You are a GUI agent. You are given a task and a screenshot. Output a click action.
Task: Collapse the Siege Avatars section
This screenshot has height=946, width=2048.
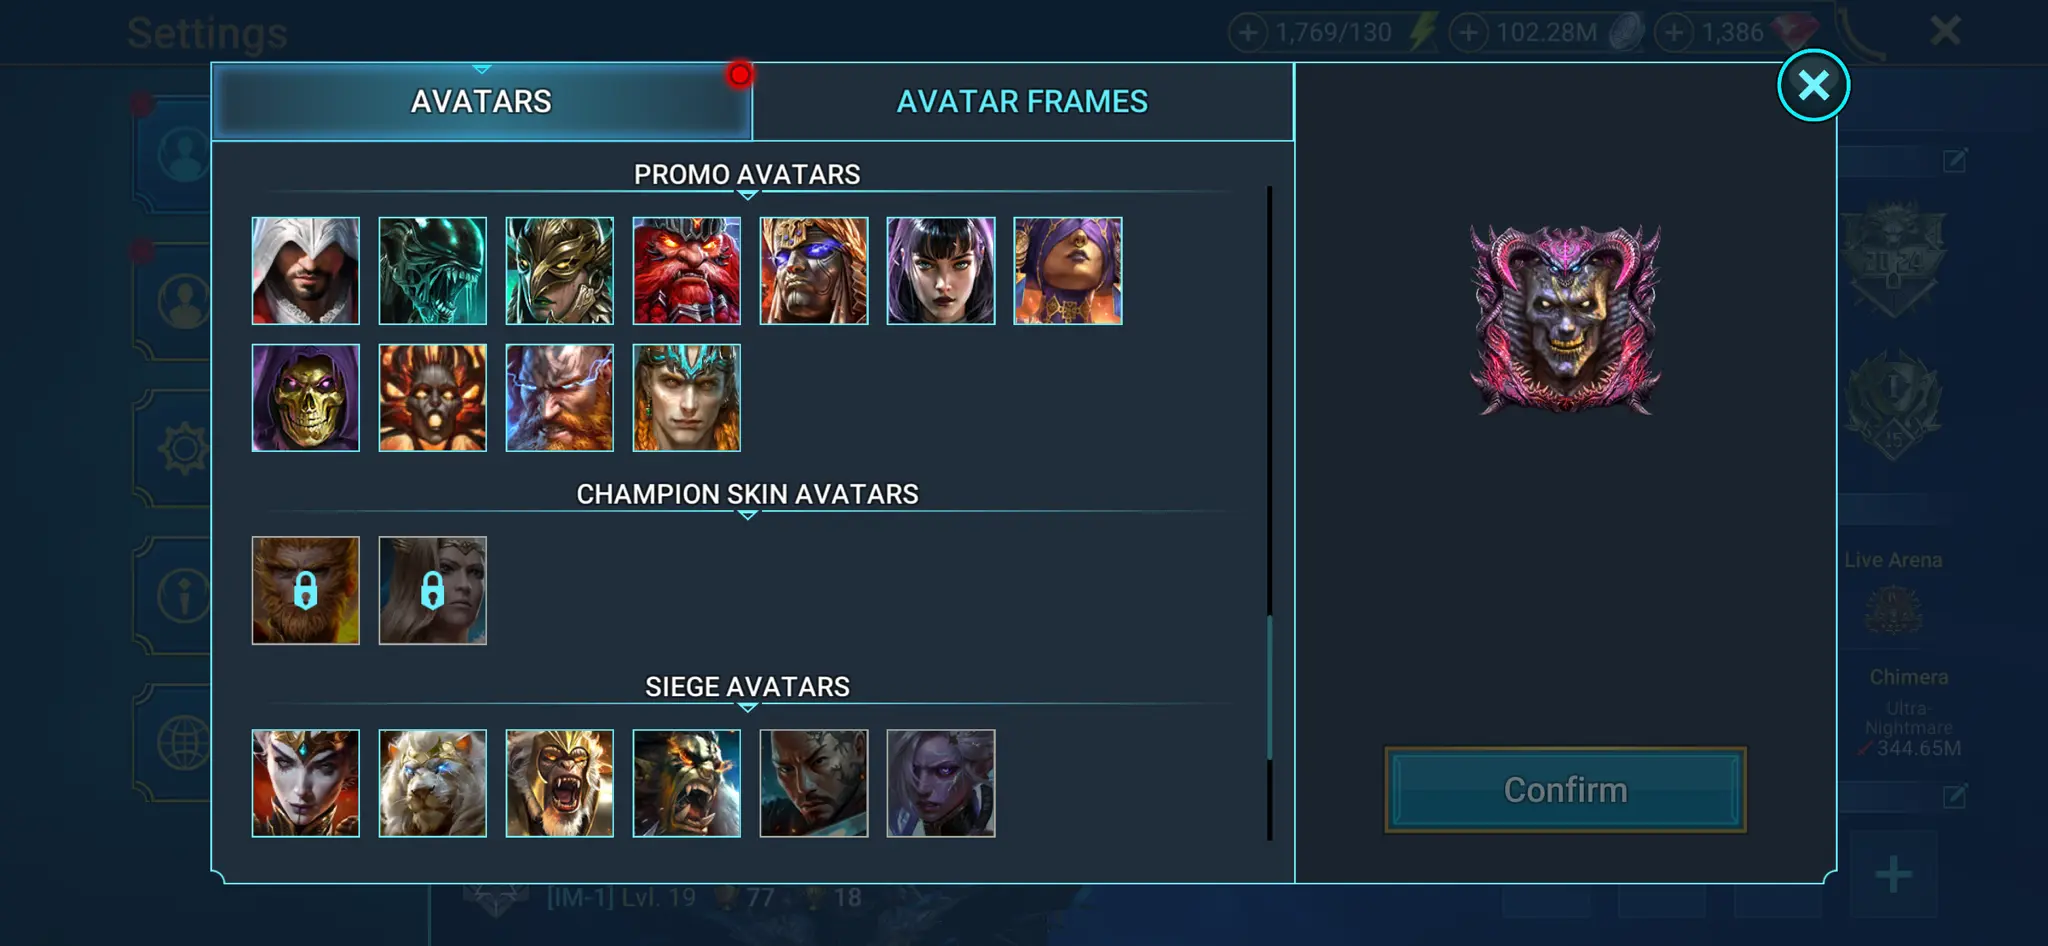pos(747,688)
